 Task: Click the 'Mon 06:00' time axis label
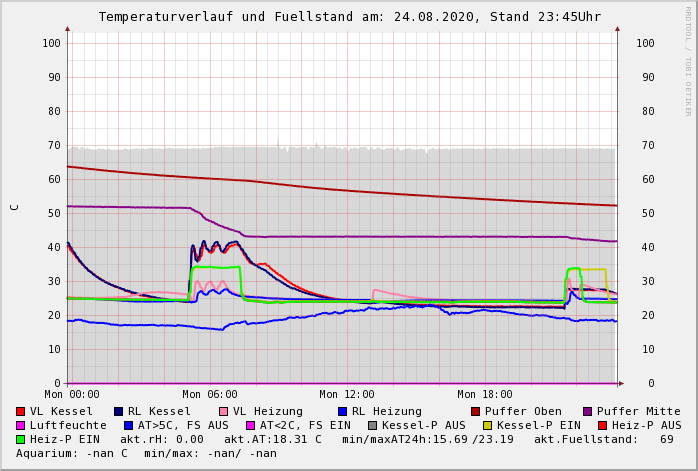(209, 395)
